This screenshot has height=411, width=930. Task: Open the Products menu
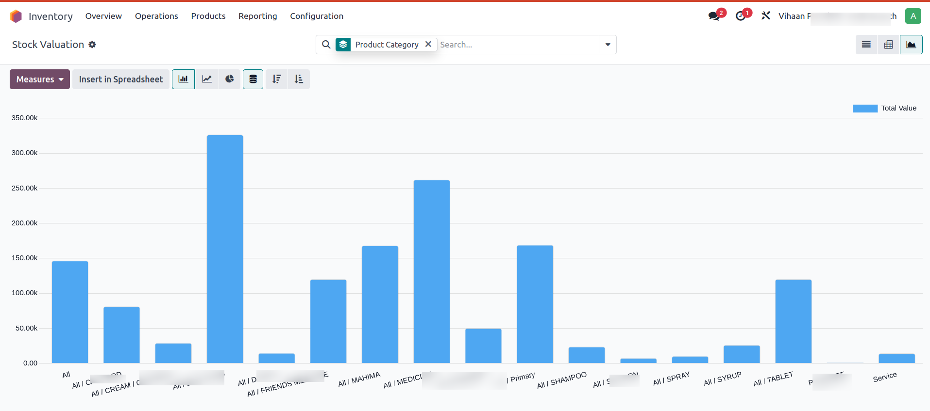click(208, 16)
